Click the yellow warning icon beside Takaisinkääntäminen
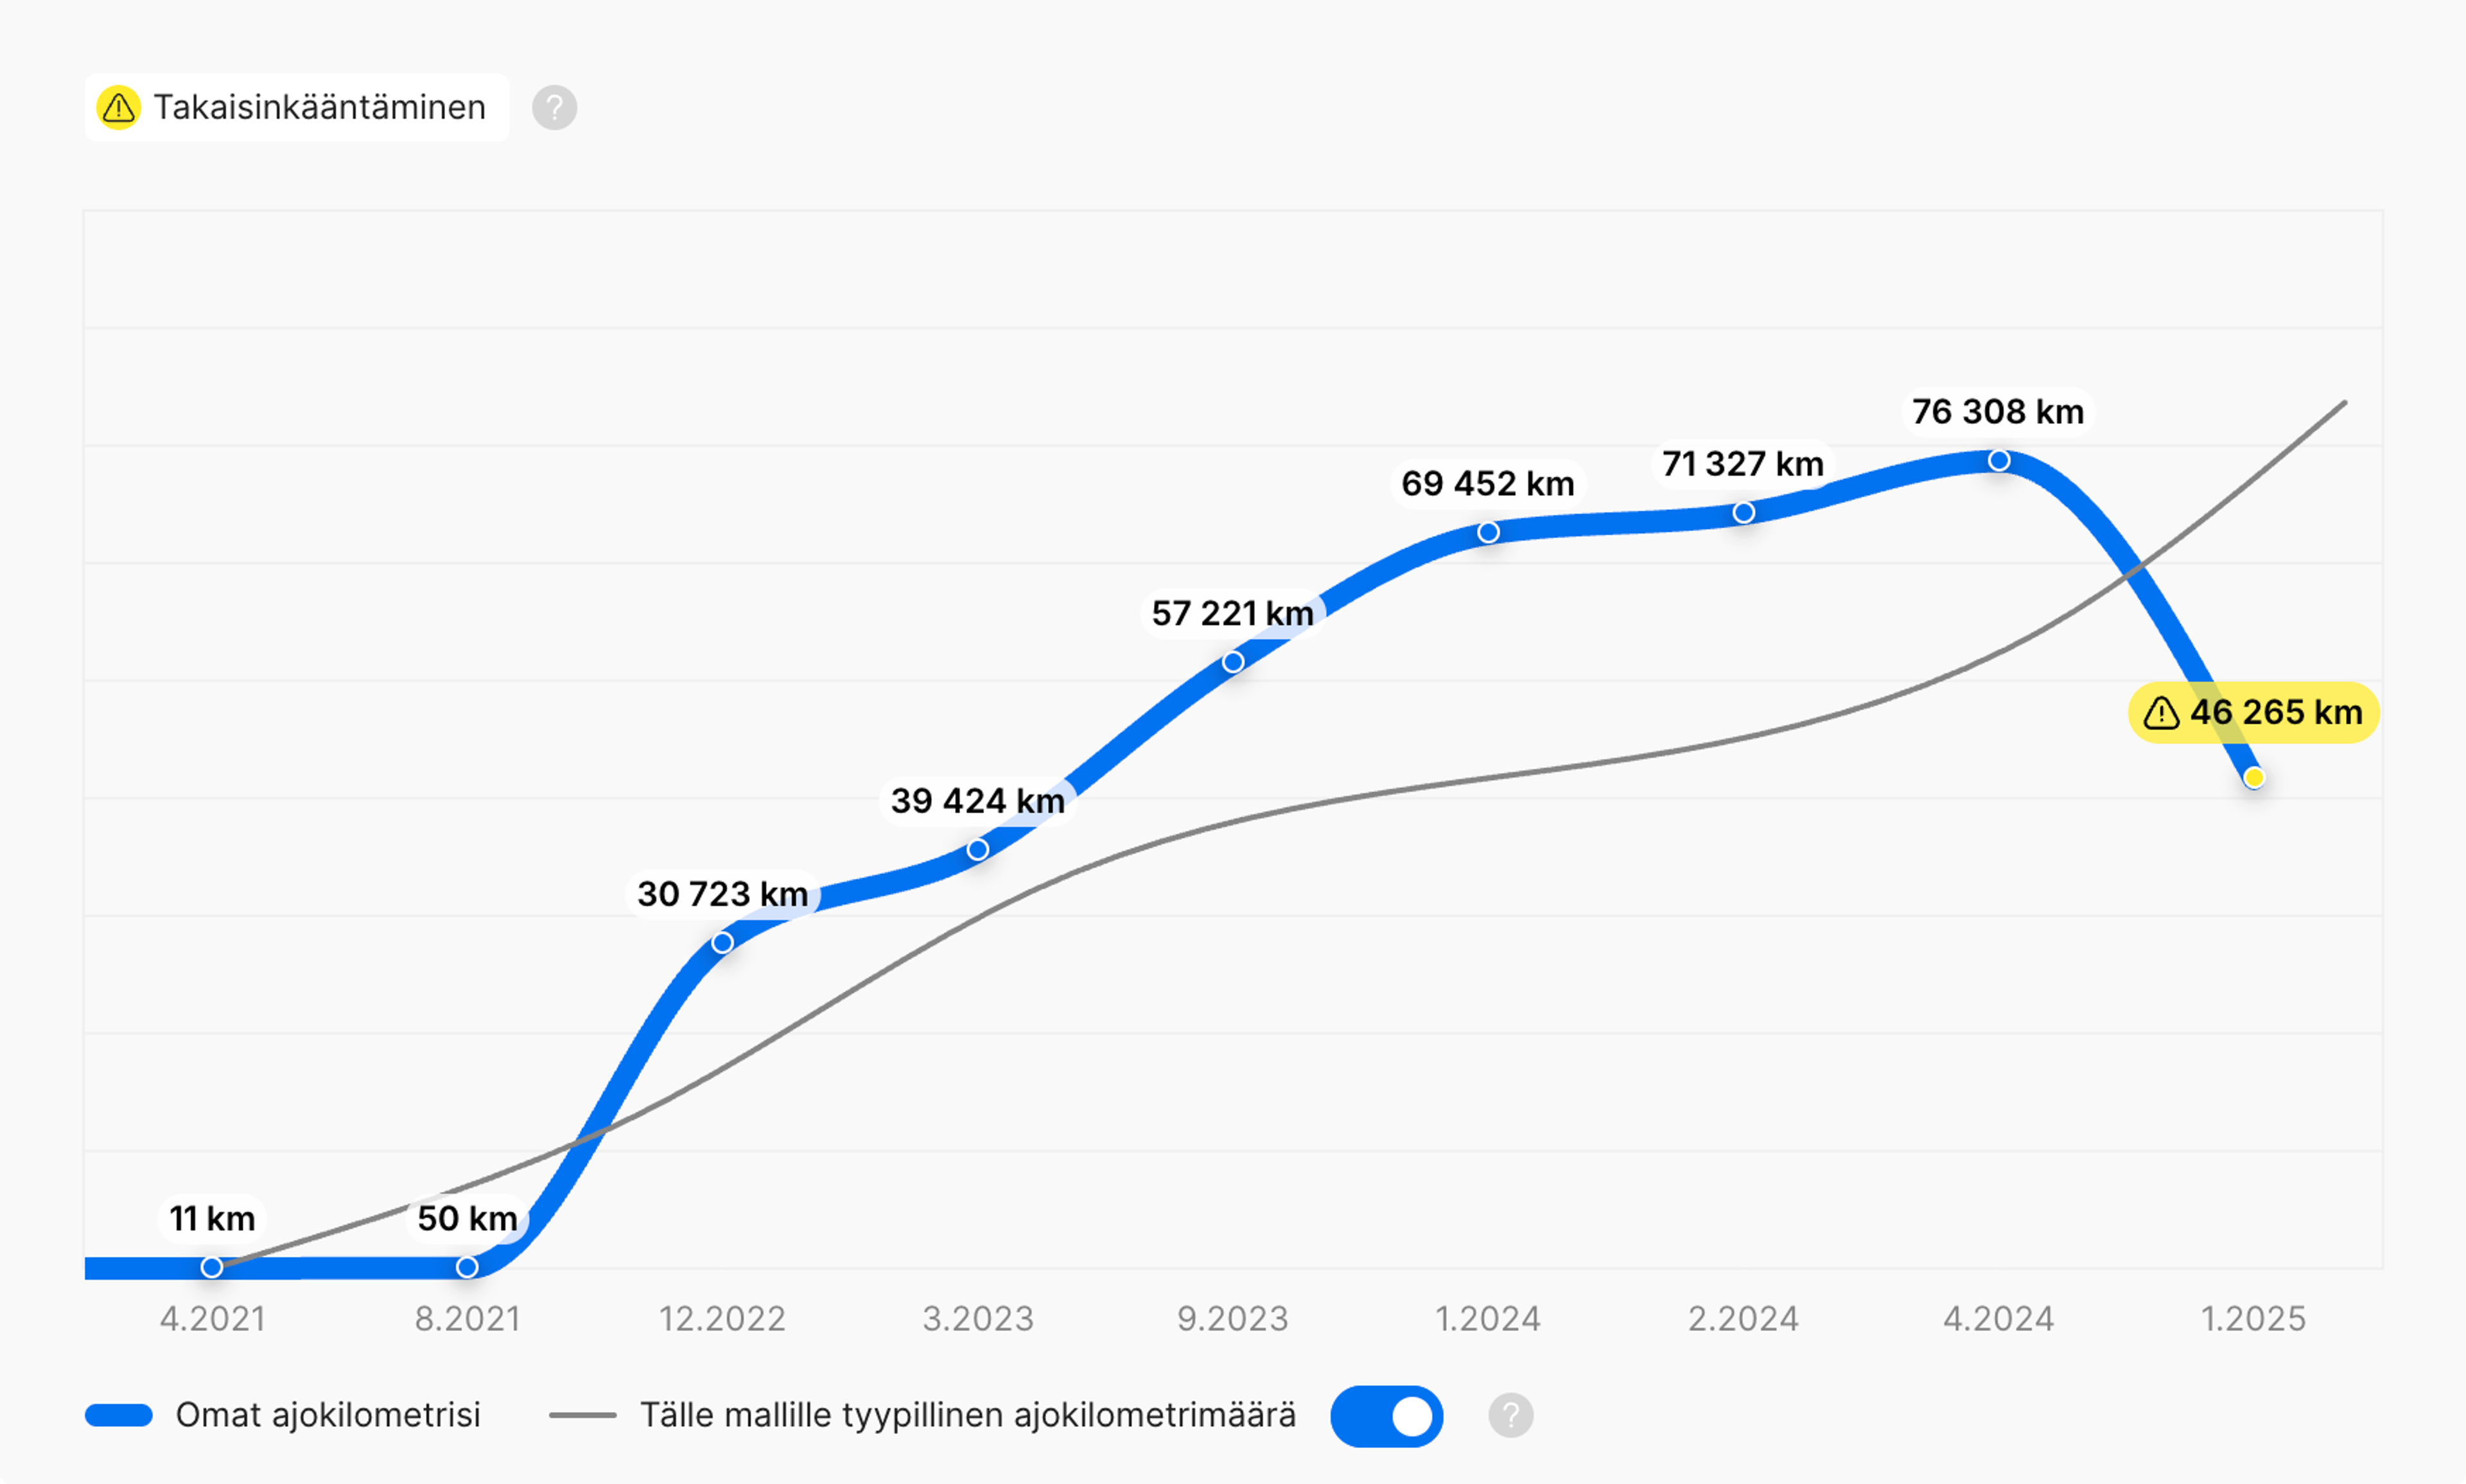The width and height of the screenshot is (2466, 1484). point(119,107)
